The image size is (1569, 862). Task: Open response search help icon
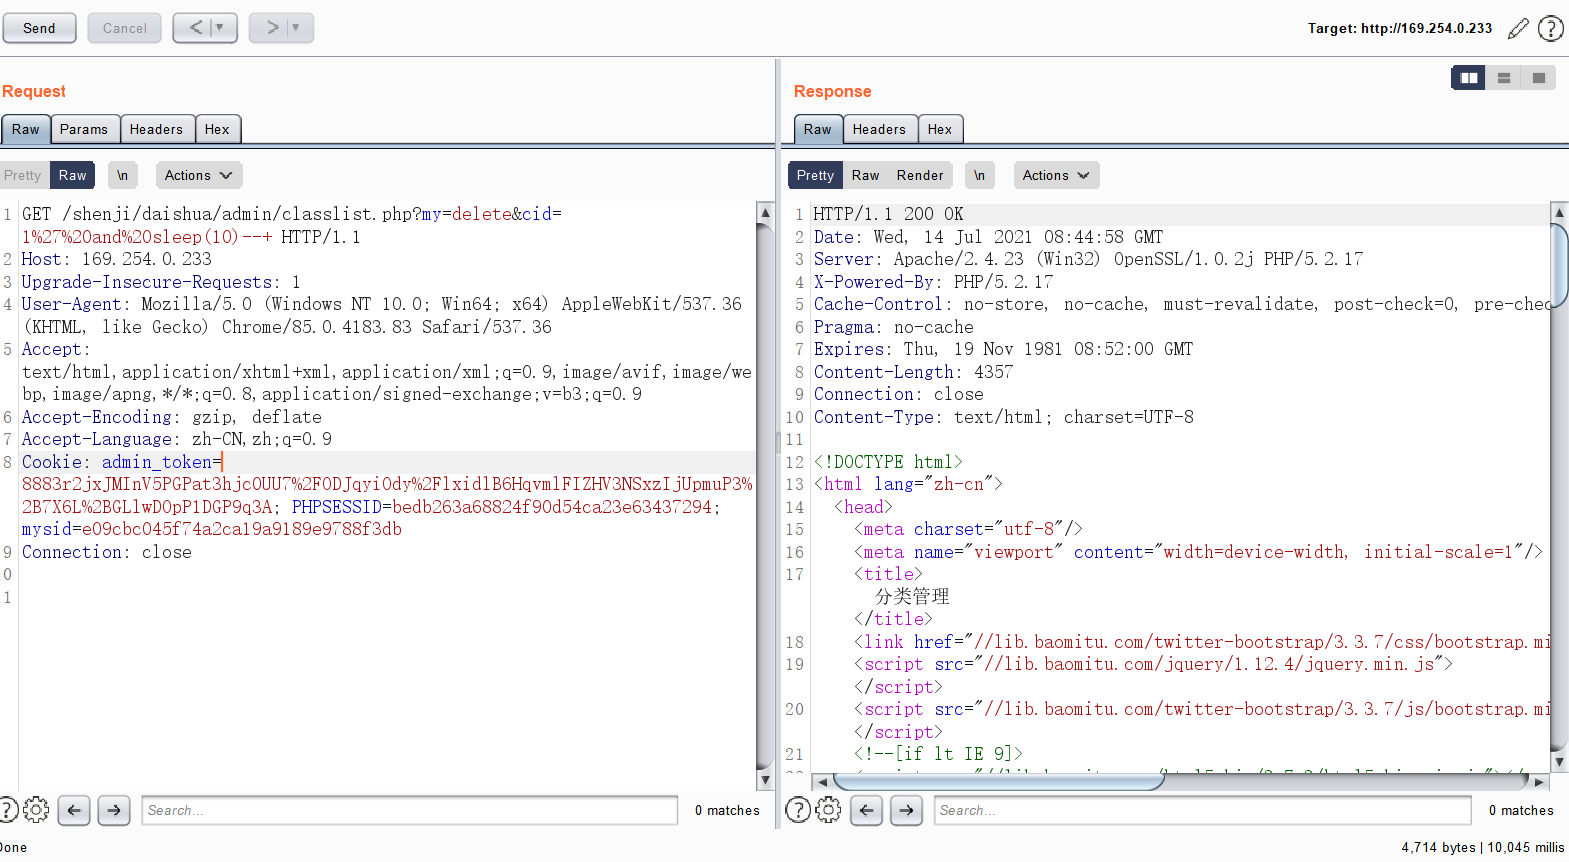point(798,810)
